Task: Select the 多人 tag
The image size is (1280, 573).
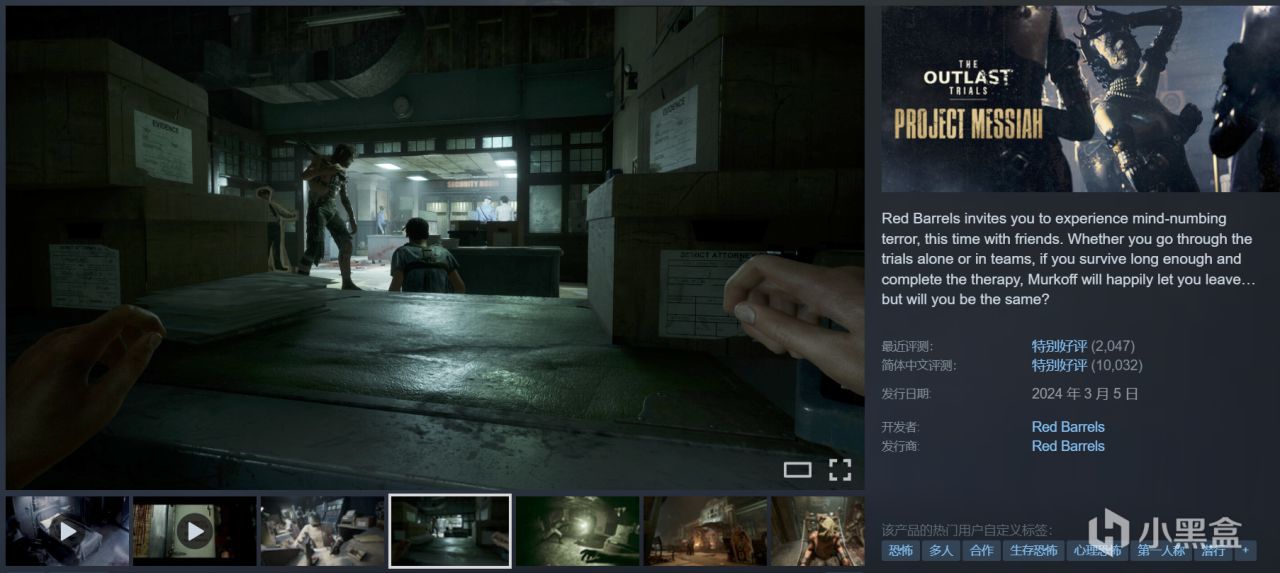Action: pos(941,551)
